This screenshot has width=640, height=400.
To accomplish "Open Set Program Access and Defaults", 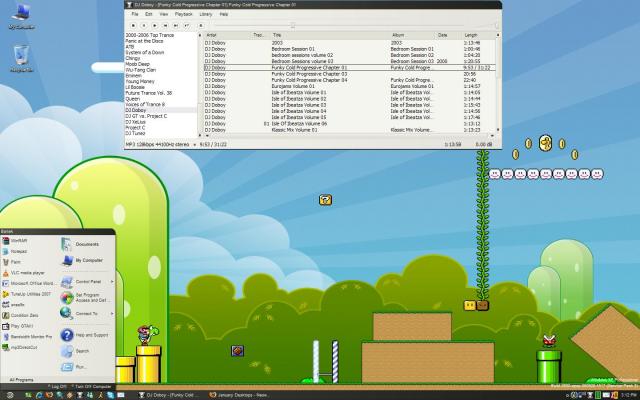I will coord(84,298).
